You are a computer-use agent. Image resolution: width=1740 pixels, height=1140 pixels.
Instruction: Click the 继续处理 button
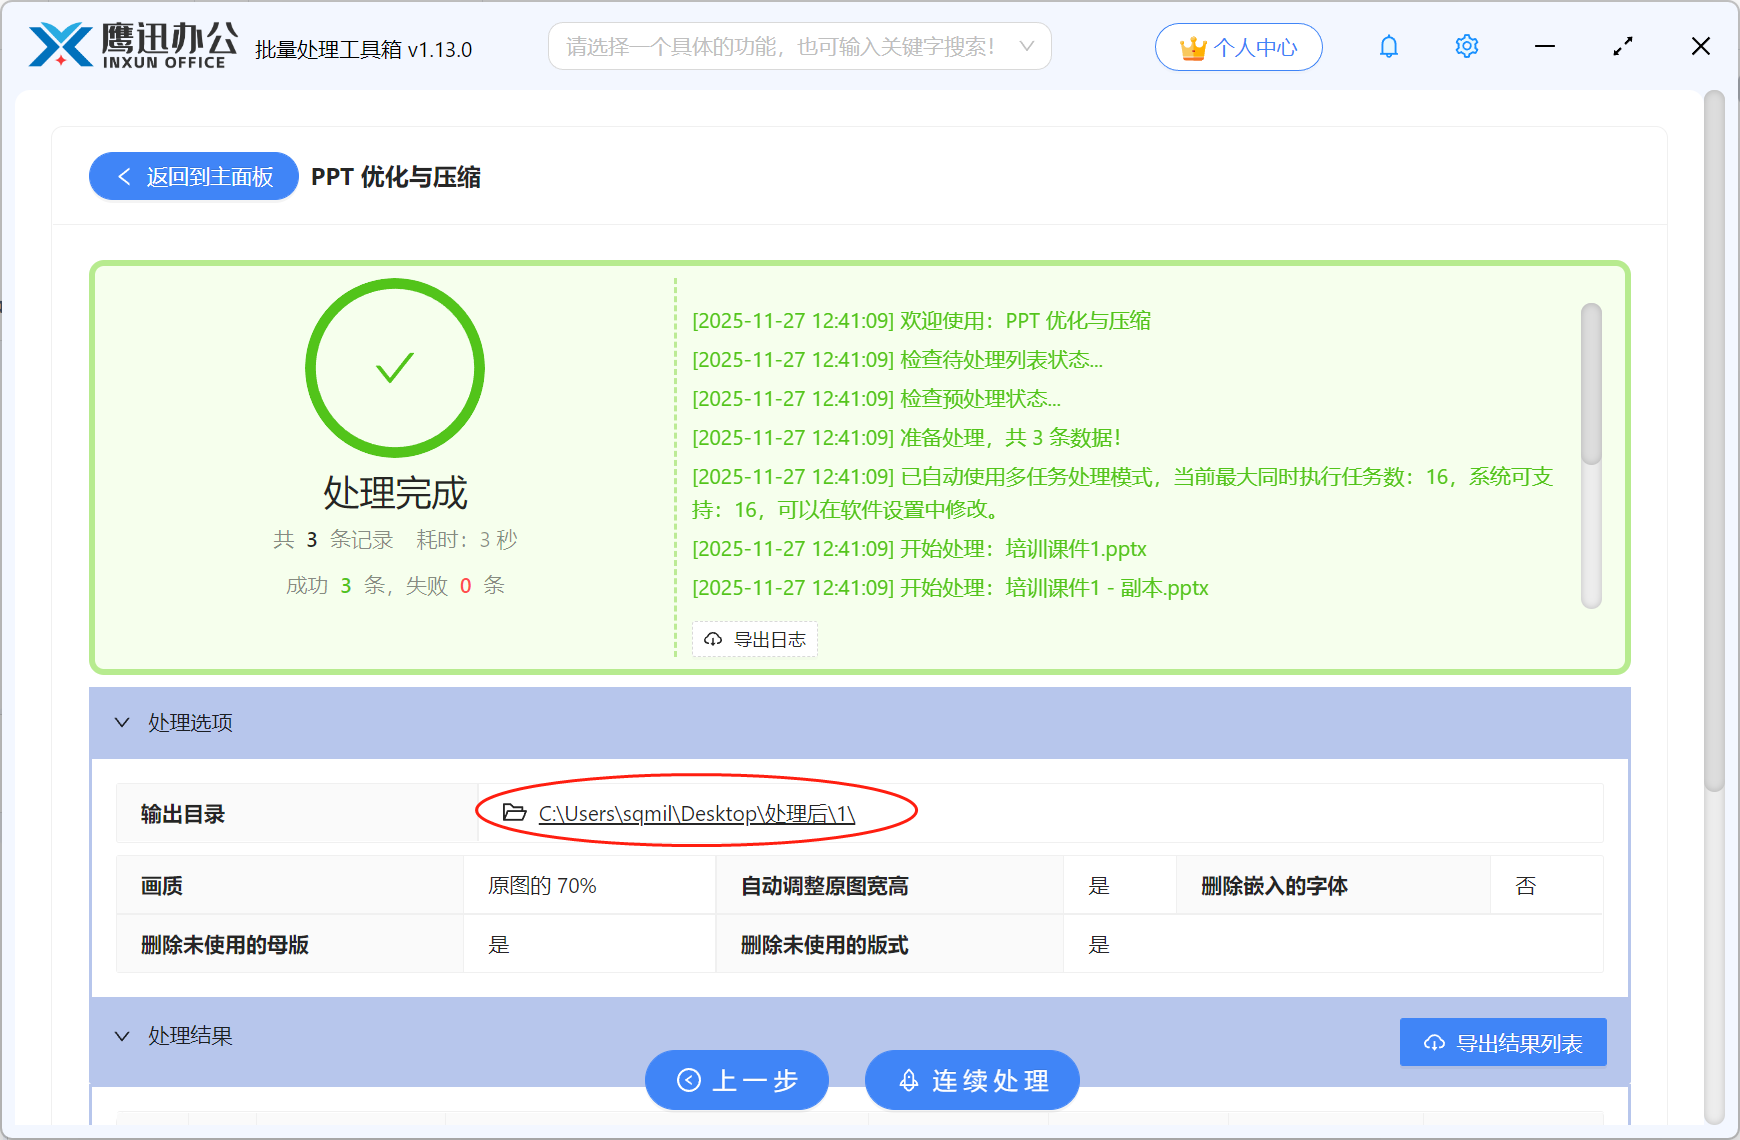tap(970, 1080)
